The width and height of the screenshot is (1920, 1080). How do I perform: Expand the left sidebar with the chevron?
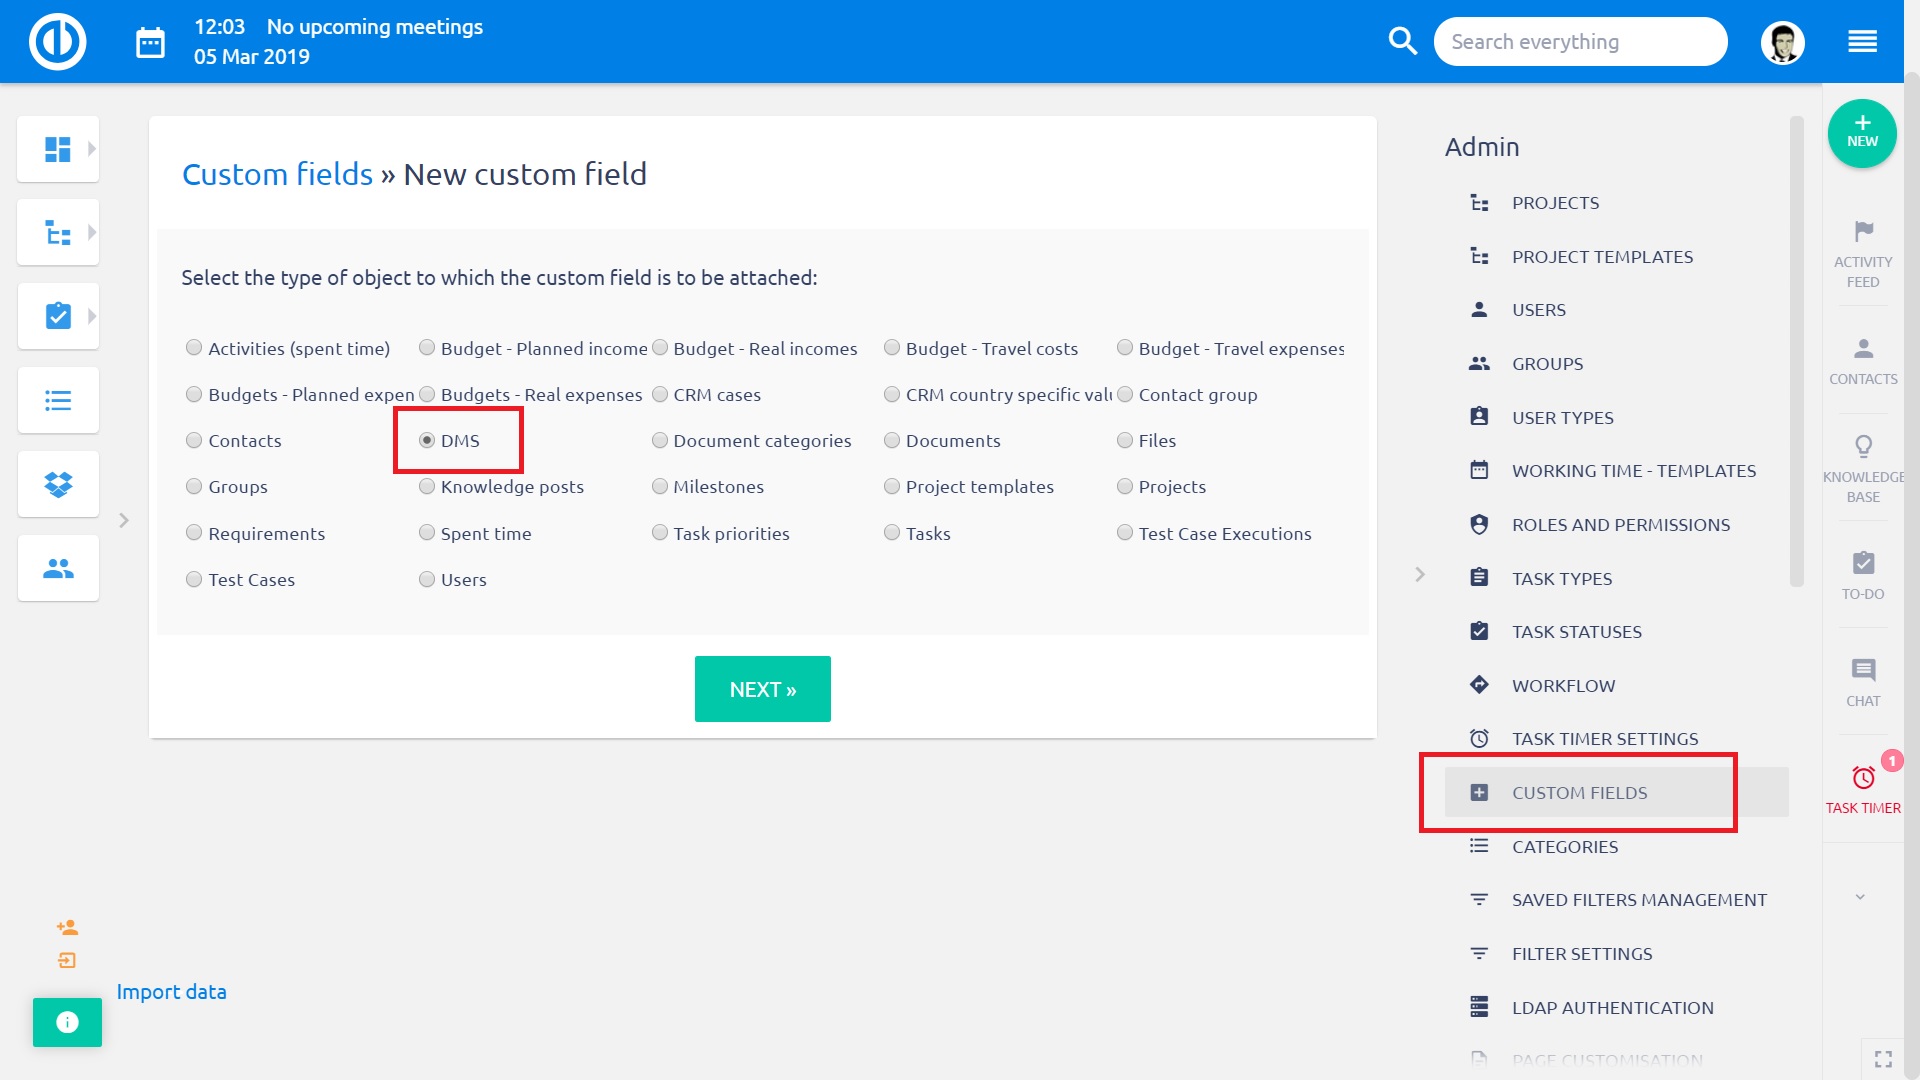coord(124,520)
